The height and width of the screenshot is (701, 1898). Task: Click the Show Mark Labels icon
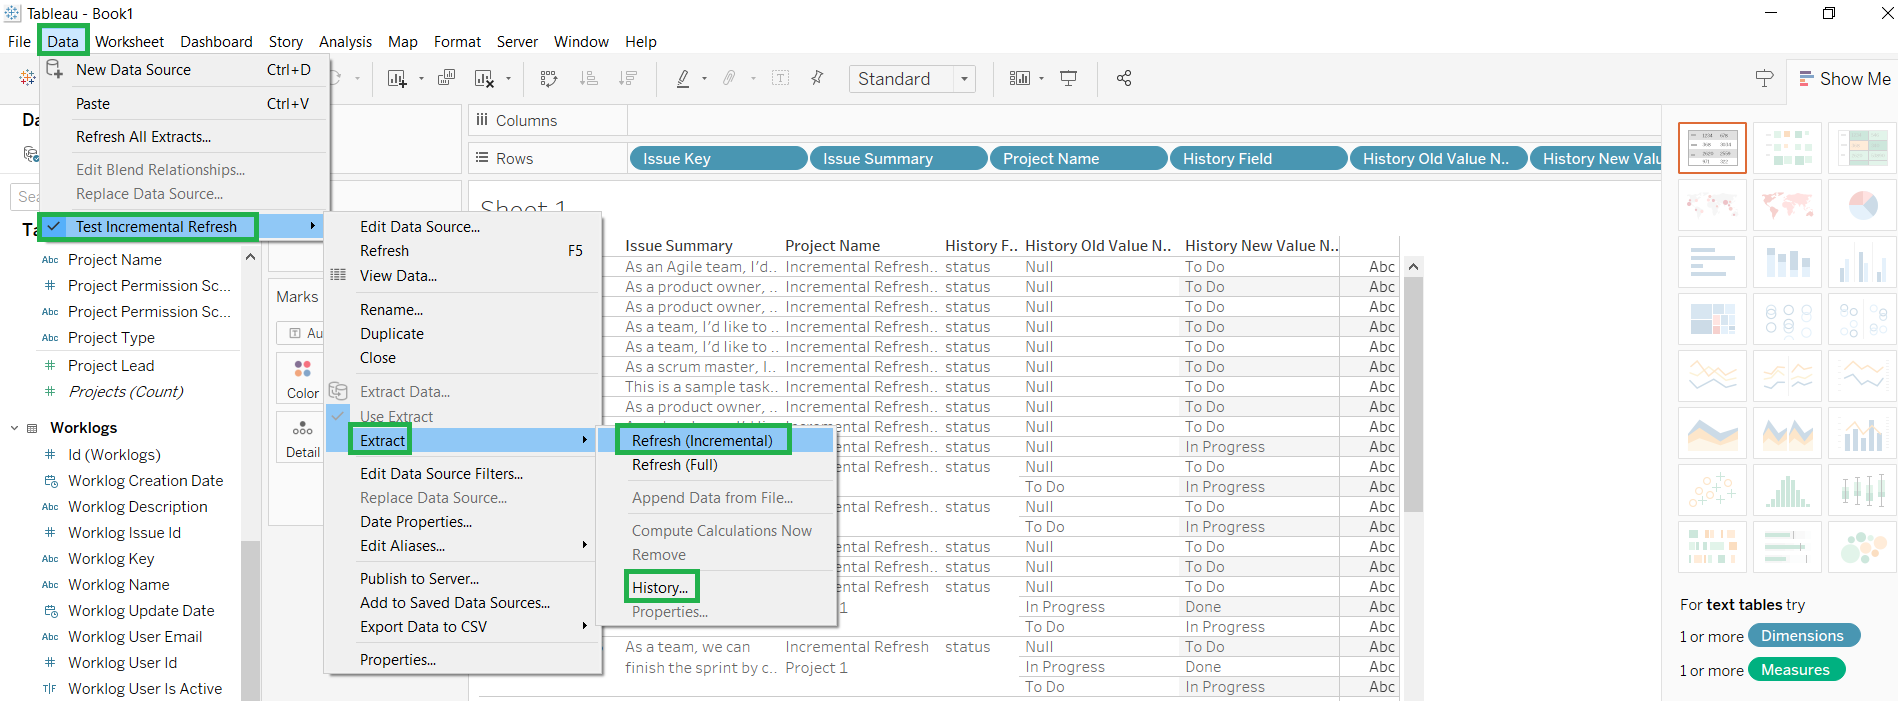tap(780, 78)
